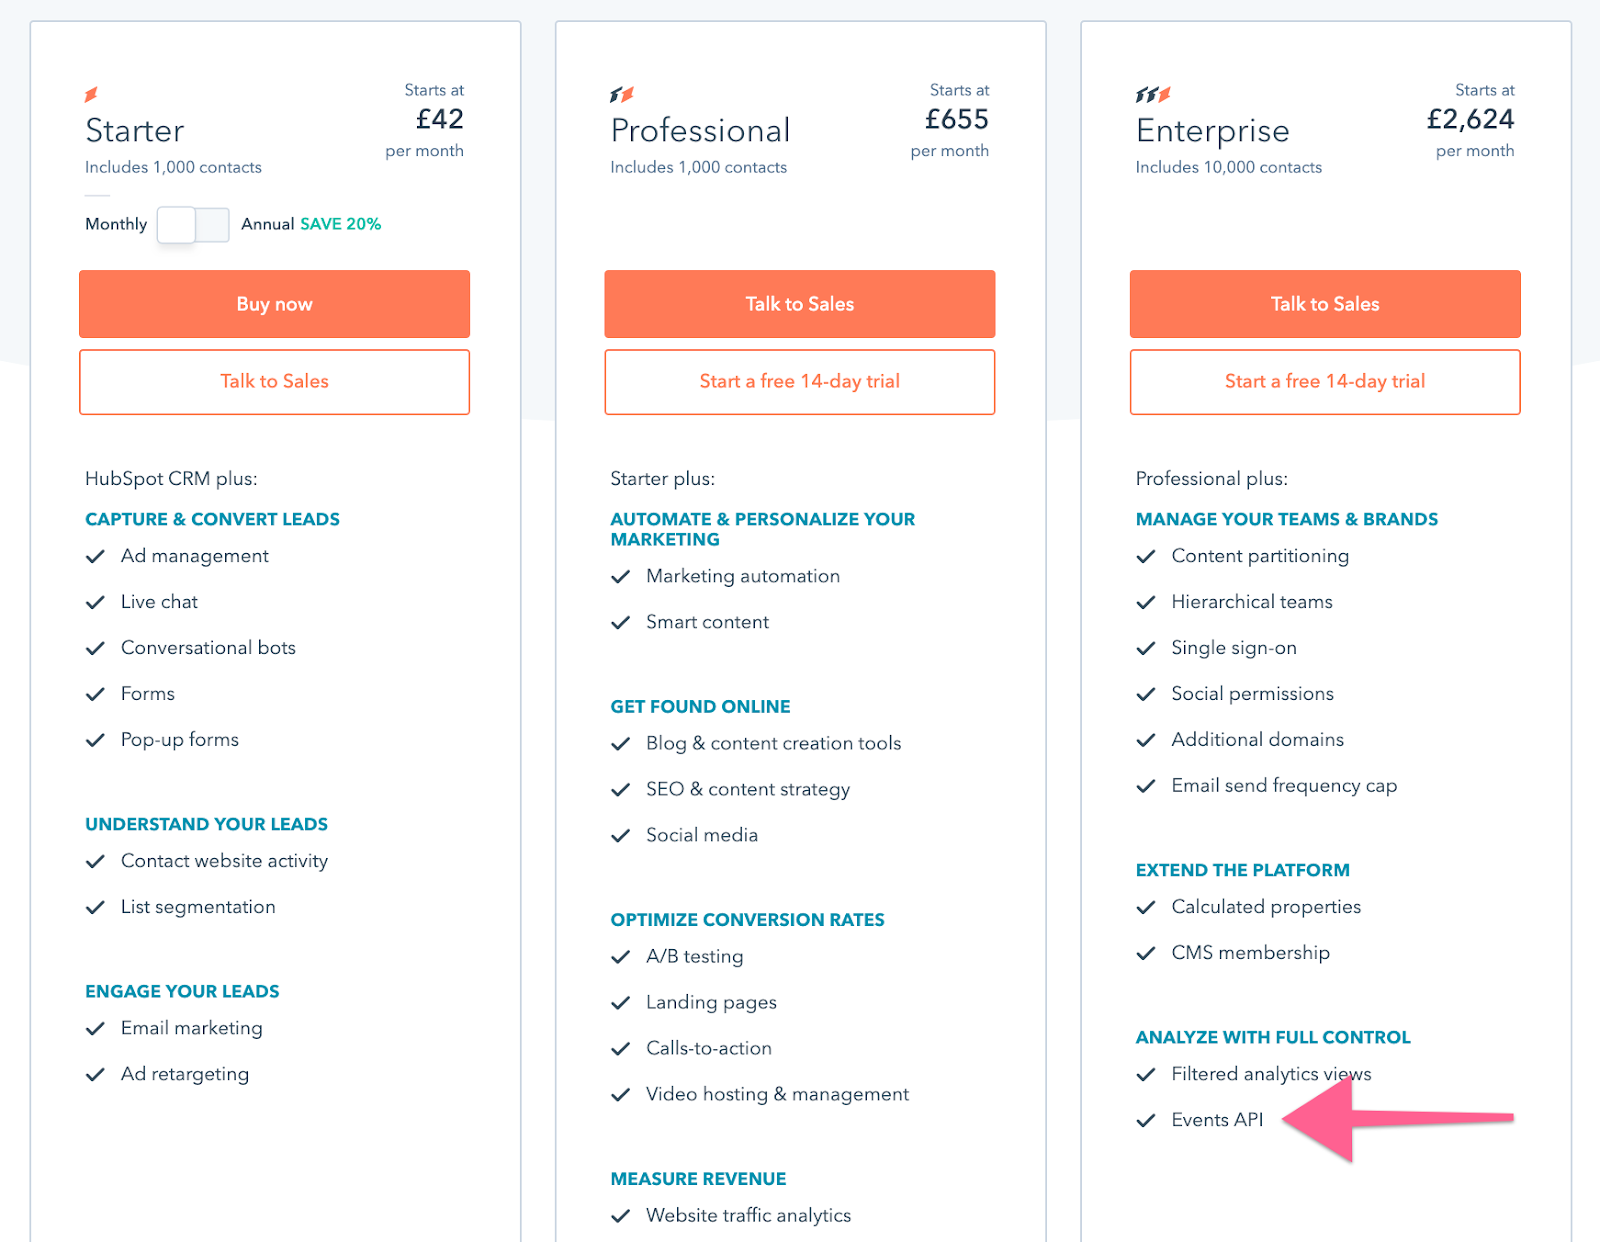
Task: Click the Enterprise £2,624 price
Action: tap(1470, 119)
